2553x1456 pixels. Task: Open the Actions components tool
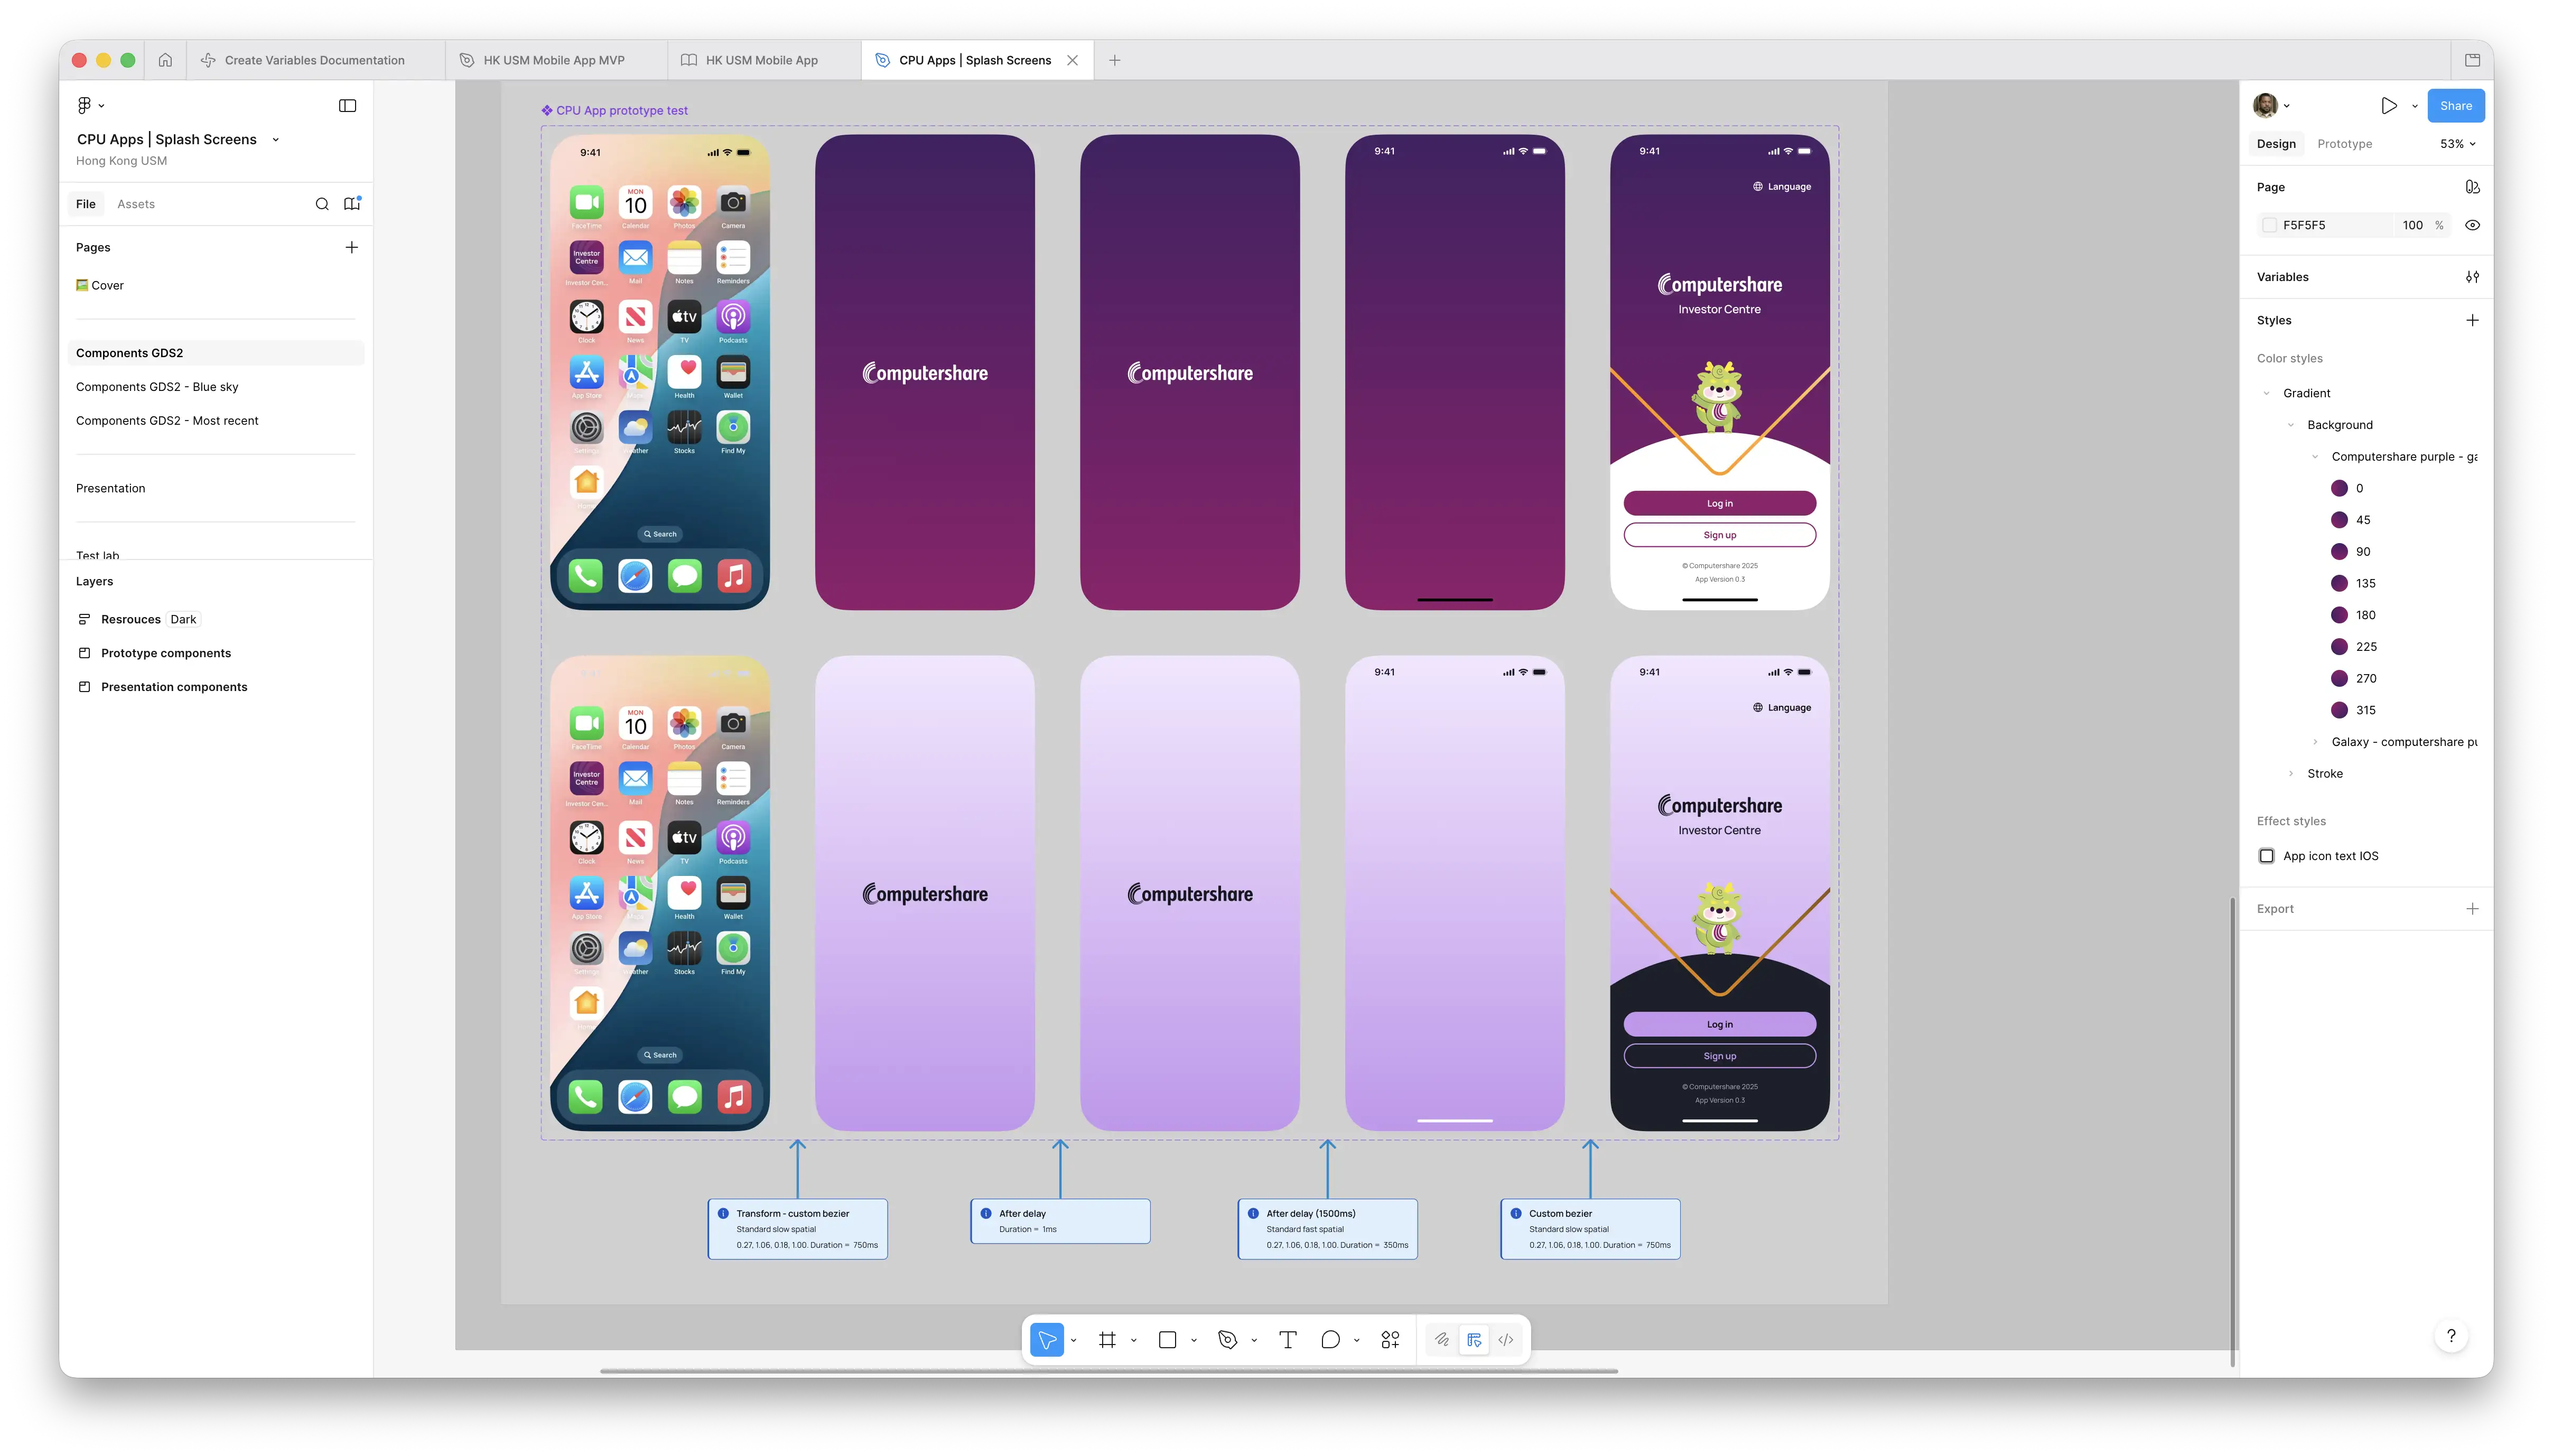coord(1390,1340)
